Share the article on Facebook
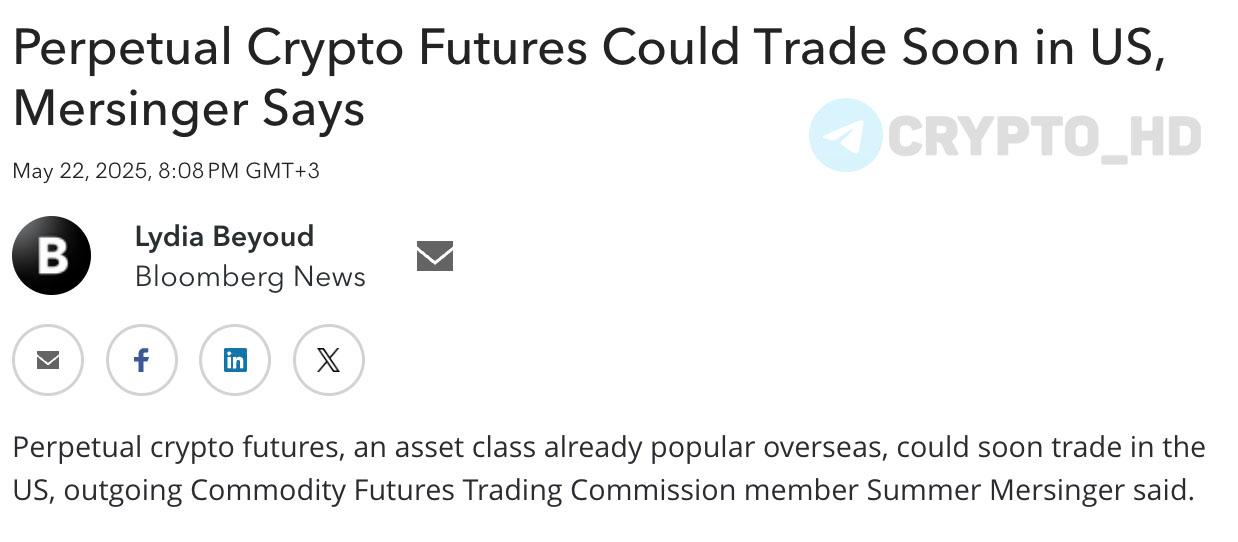This screenshot has width=1238, height=542. click(x=141, y=360)
